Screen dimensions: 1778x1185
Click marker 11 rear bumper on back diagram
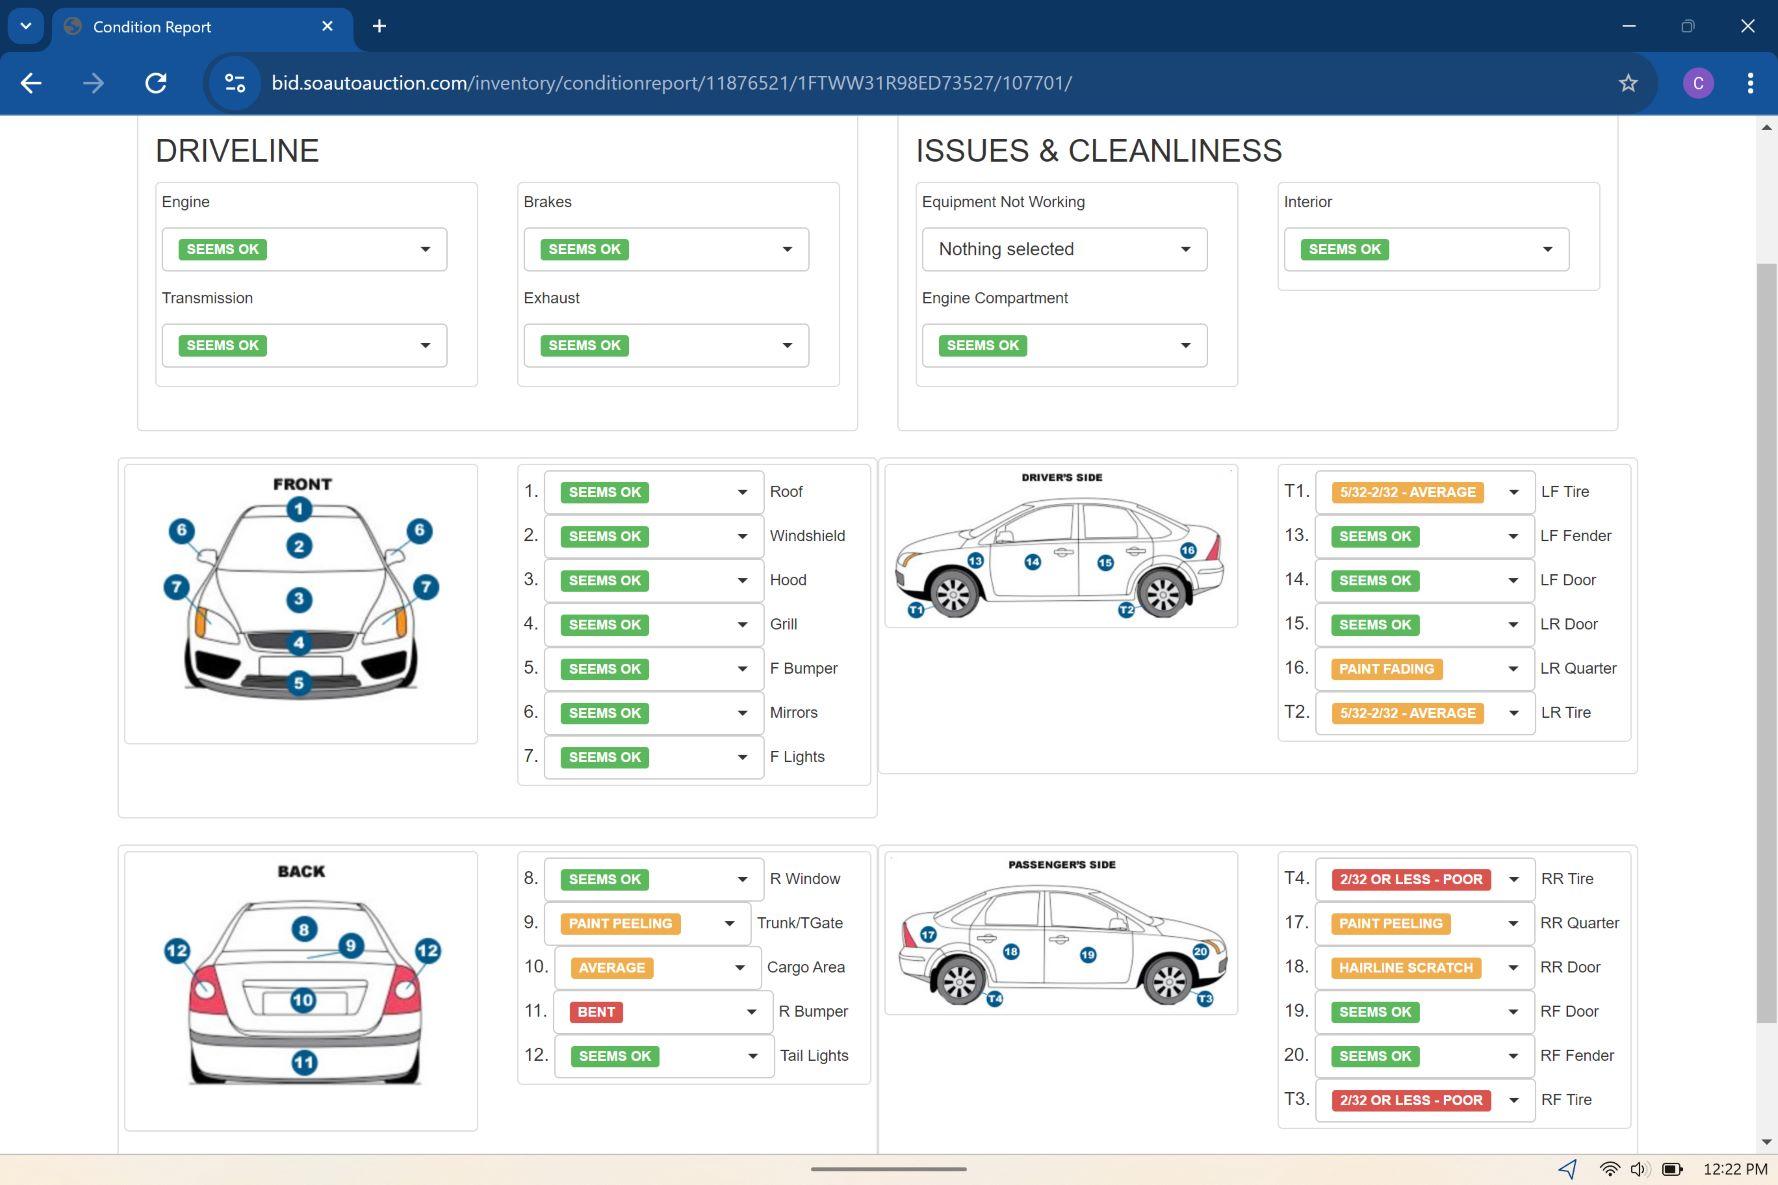click(x=304, y=1063)
